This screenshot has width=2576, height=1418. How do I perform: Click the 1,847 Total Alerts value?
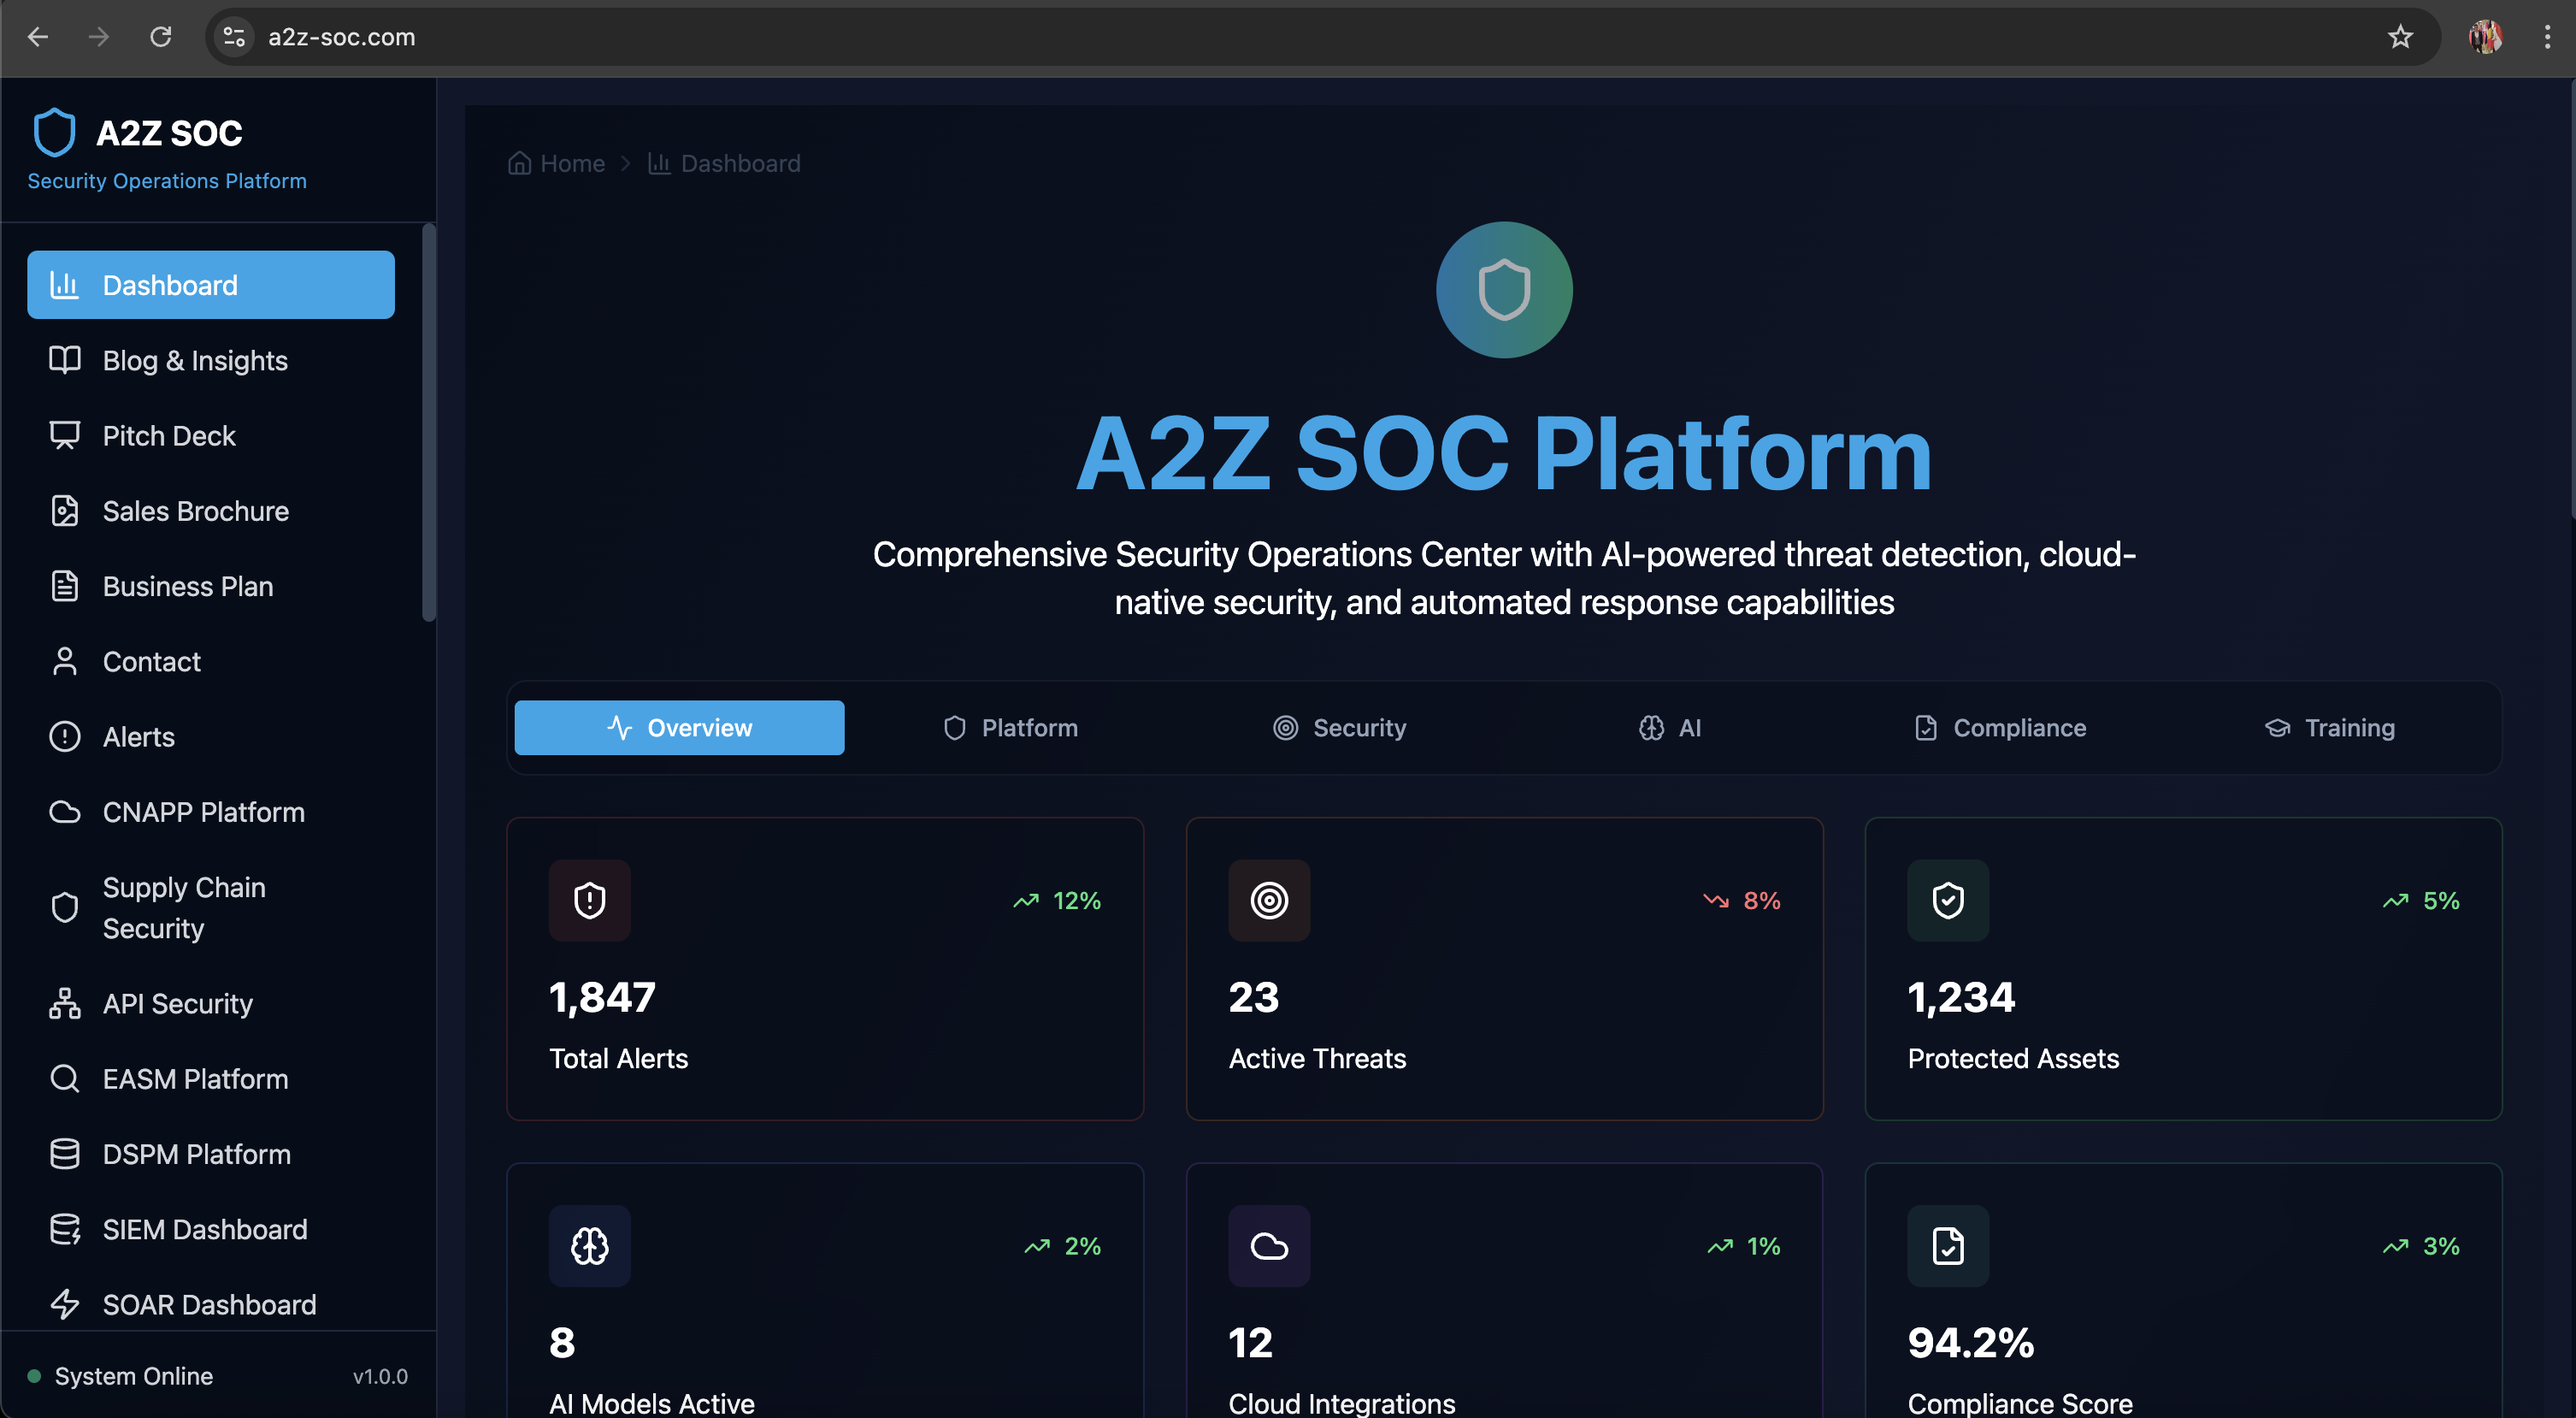[x=602, y=998]
